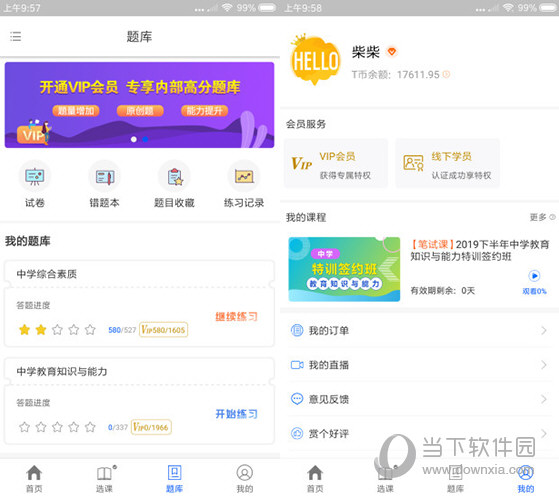
Task: Tap the orange VIP diamond badge beside 柴柴
Action: pyautogui.click(x=392, y=52)
